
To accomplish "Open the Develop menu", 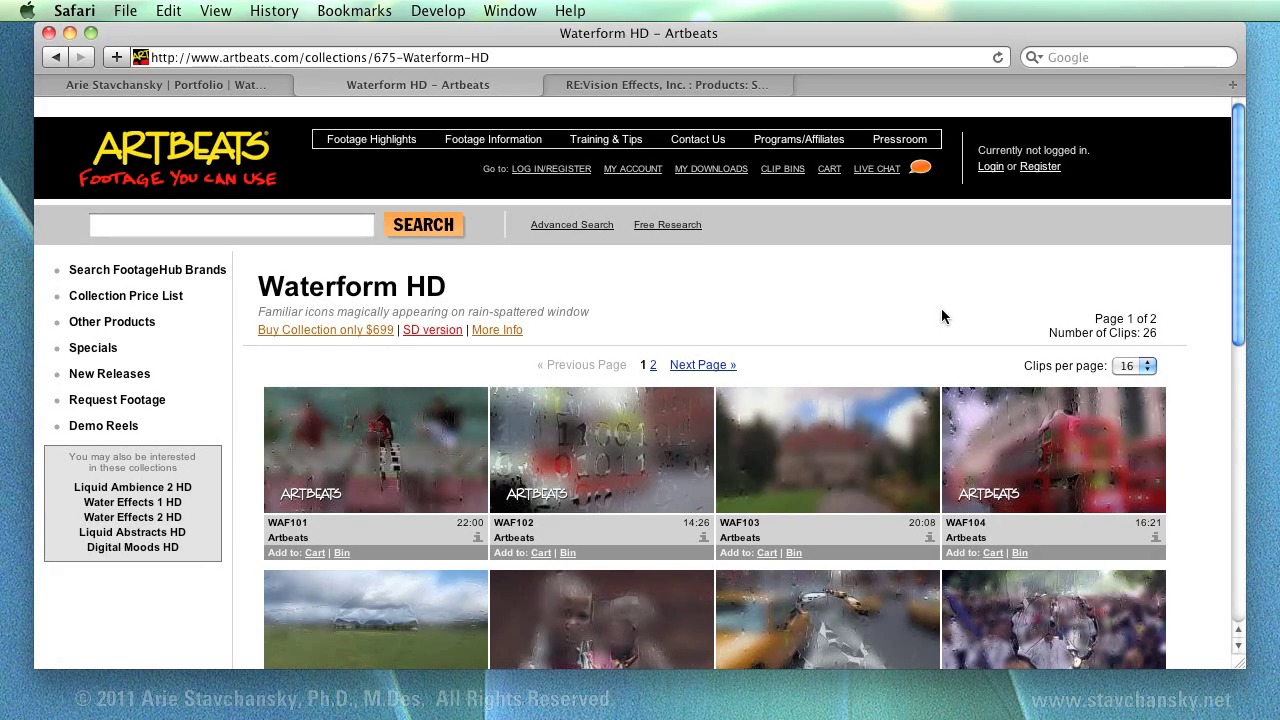I will 438,11.
